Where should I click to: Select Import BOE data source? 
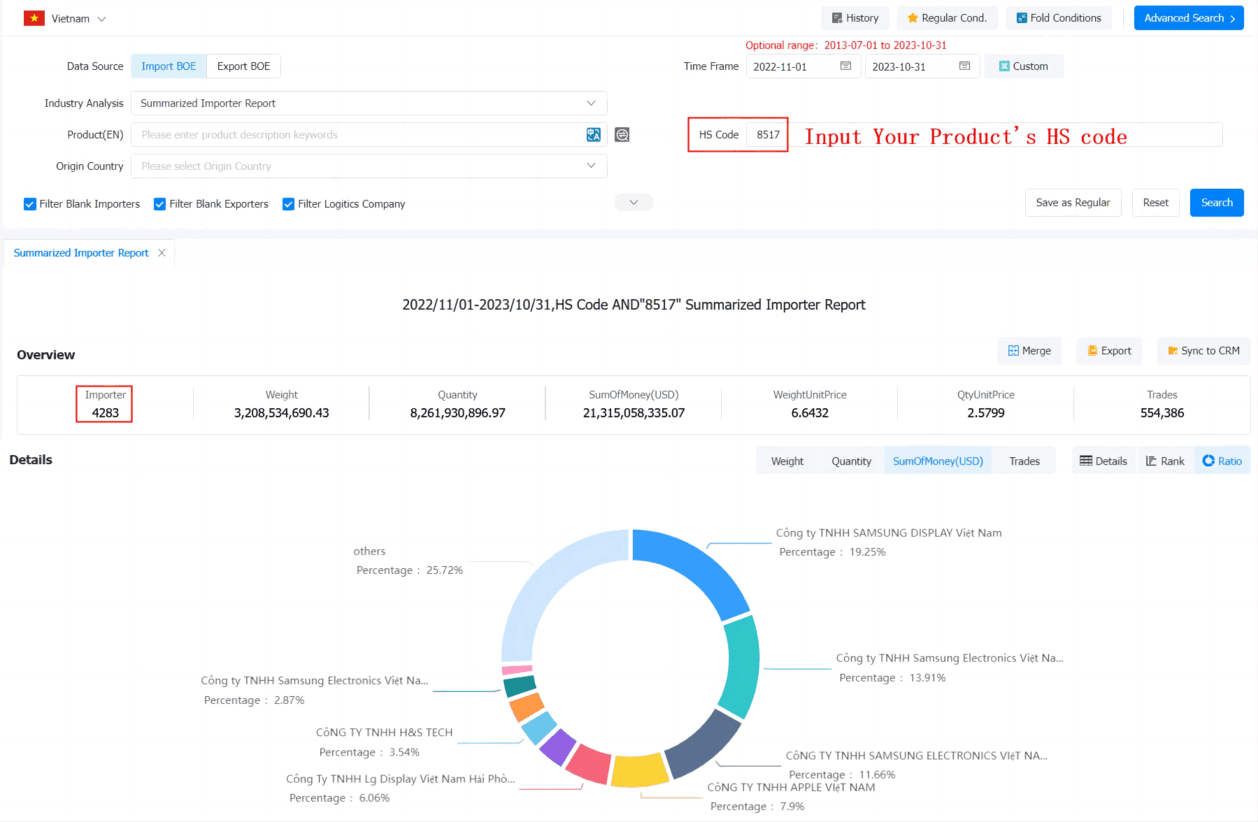point(169,66)
